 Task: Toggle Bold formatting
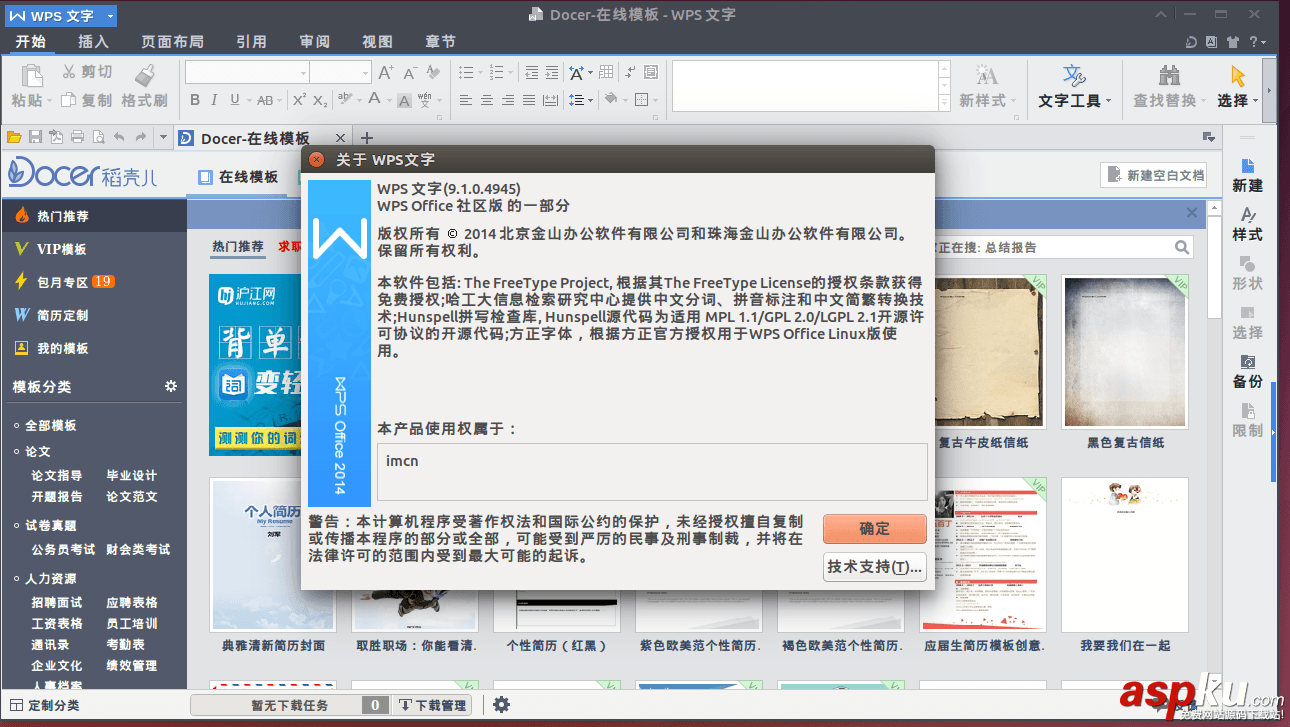pyautogui.click(x=195, y=100)
